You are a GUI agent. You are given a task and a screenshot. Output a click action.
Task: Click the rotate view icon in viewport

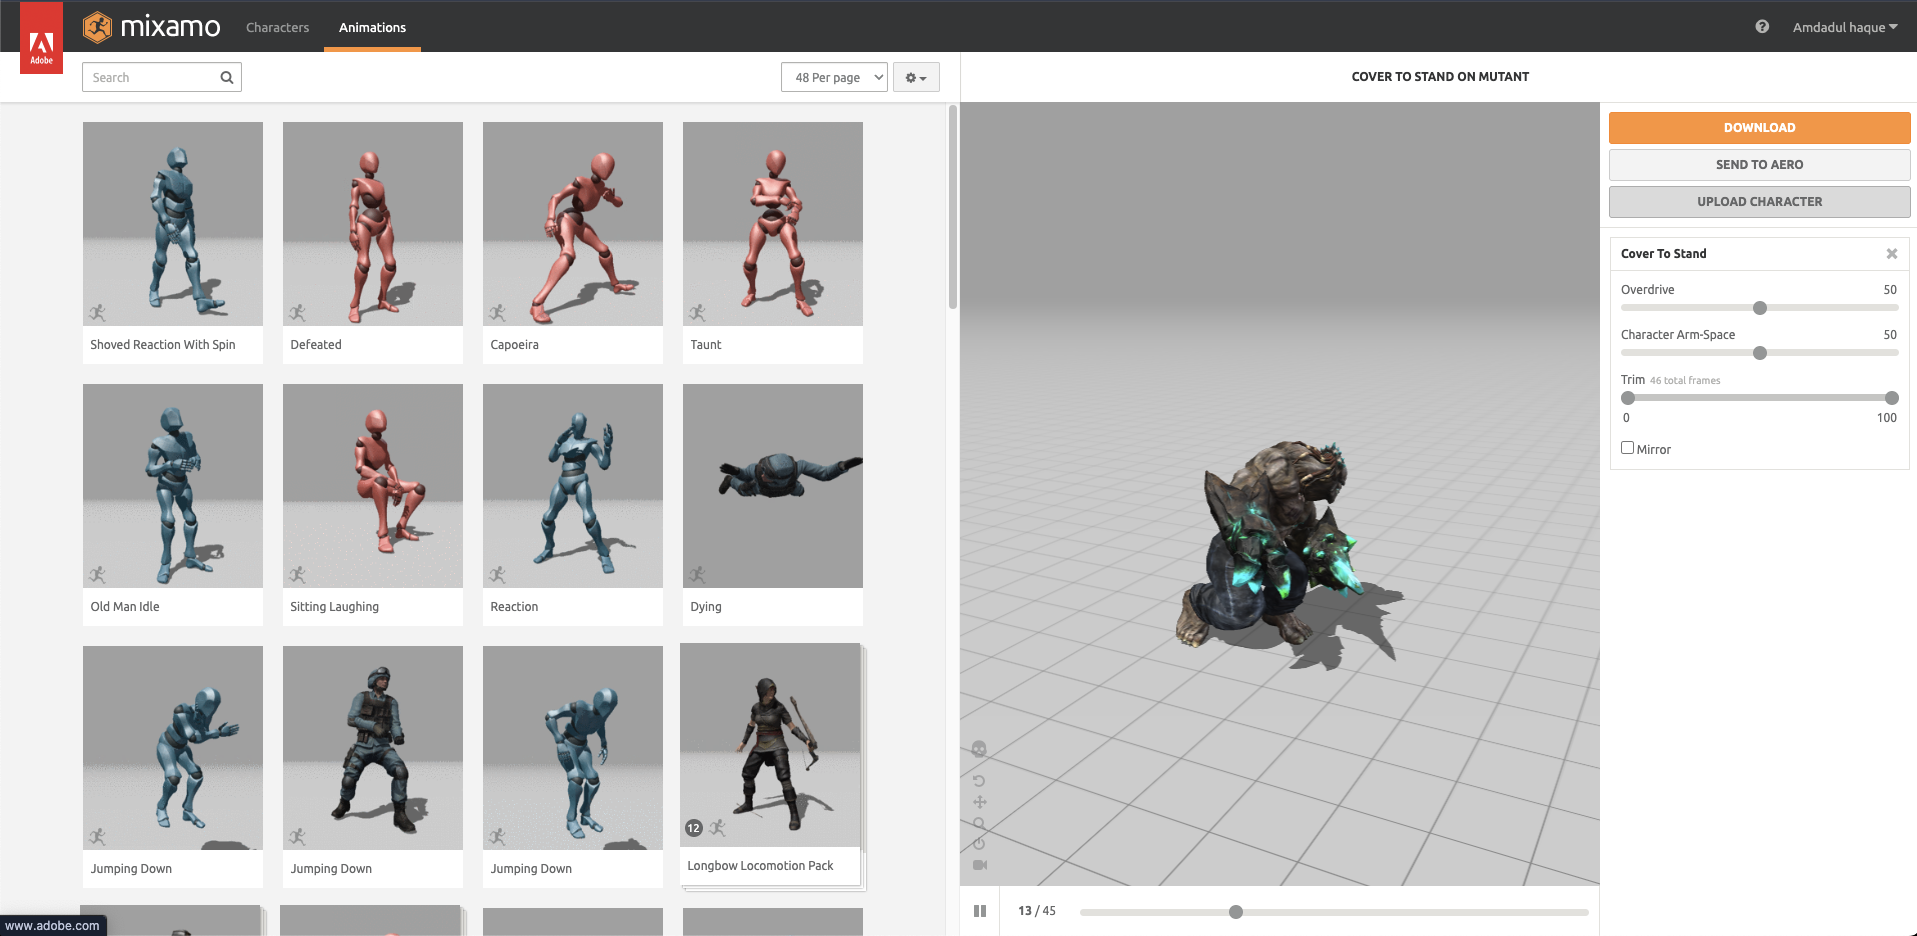click(x=979, y=781)
